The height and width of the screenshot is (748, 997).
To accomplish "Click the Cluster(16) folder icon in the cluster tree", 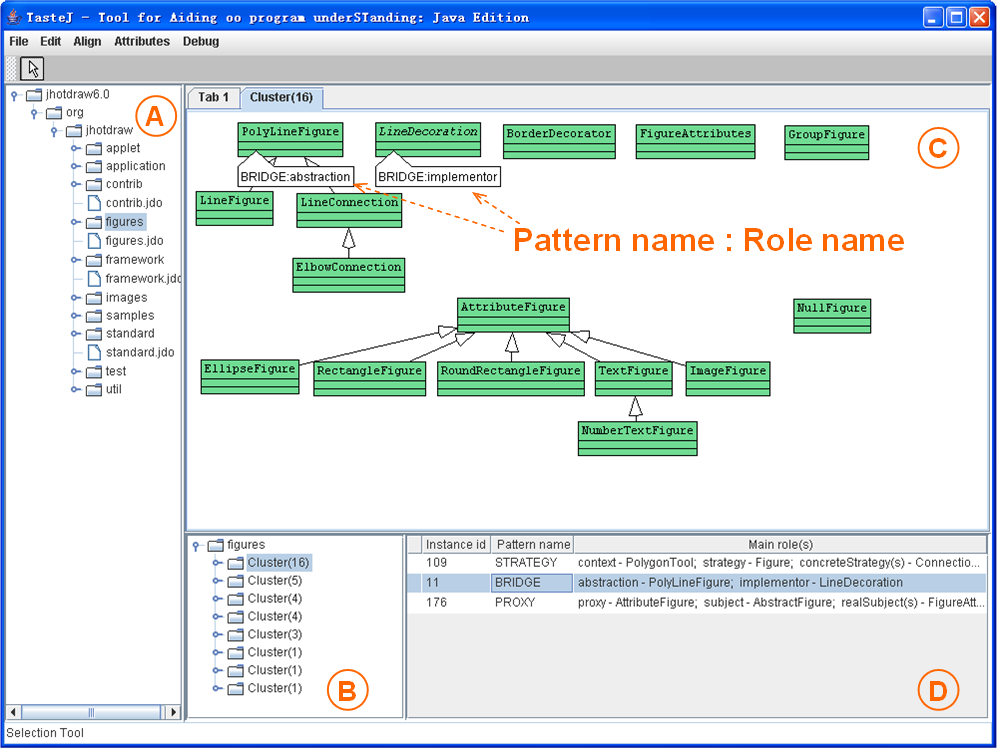I will tap(236, 563).
